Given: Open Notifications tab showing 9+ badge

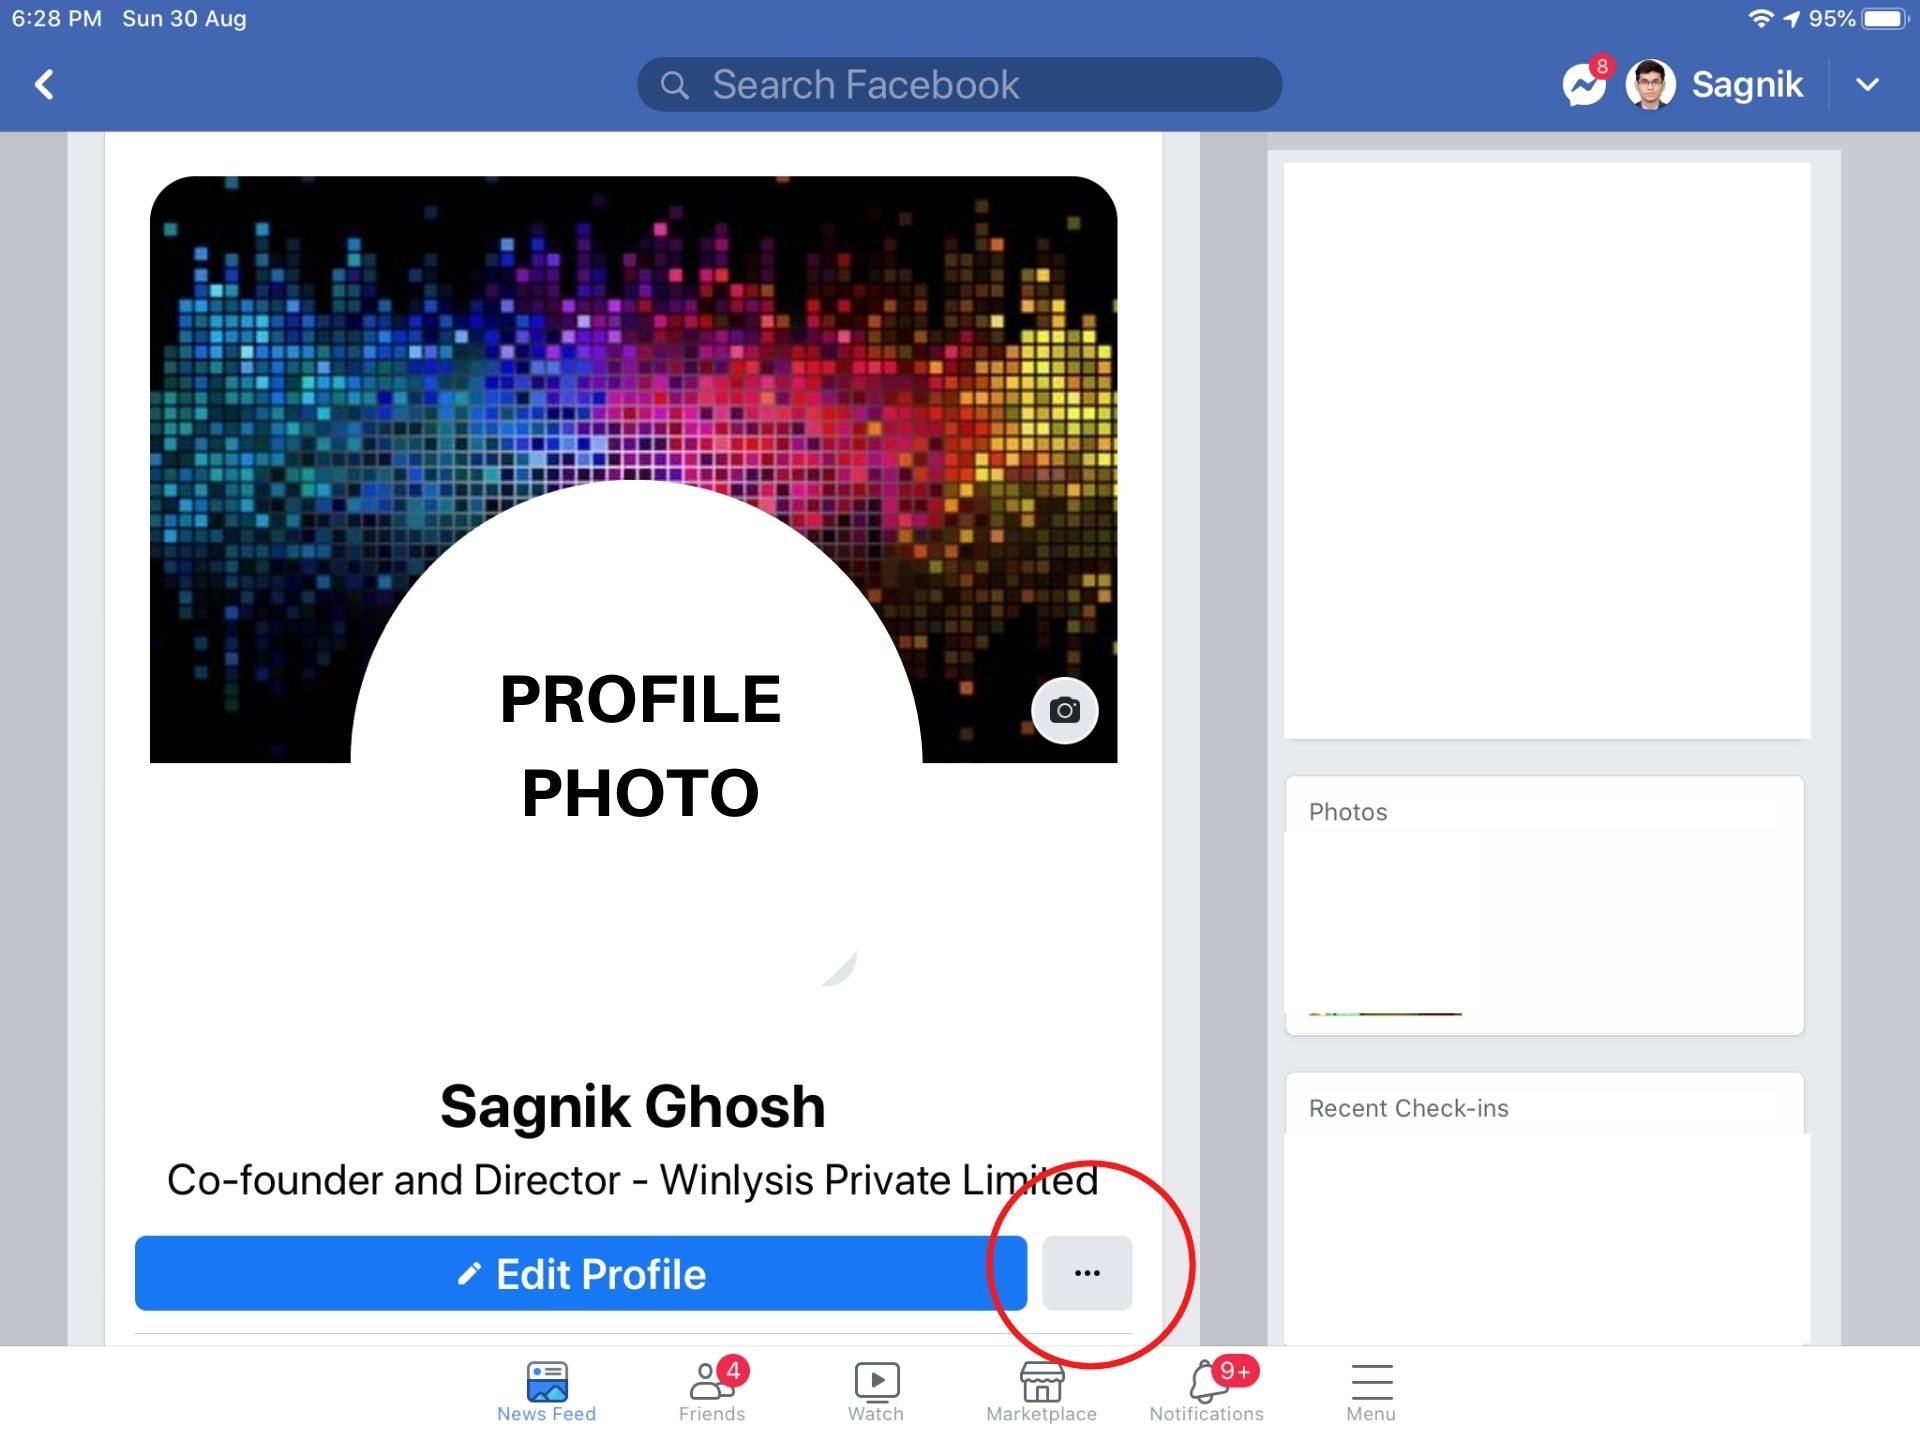Looking at the screenshot, I should pos(1207,1392).
